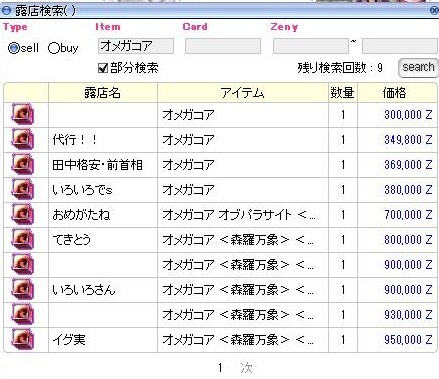Select the shop icon beside いろいろでs

coord(23,189)
